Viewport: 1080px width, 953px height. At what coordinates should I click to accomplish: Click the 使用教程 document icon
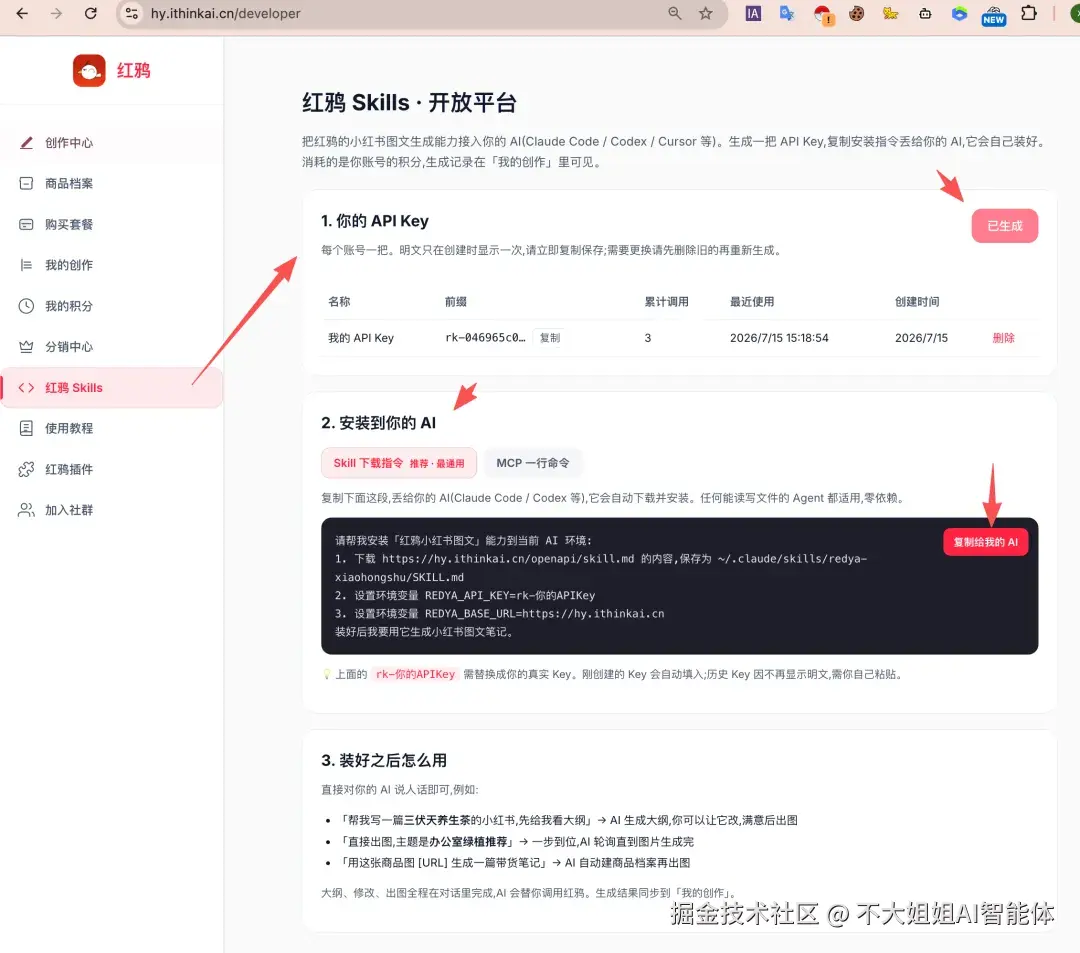pyautogui.click(x=26, y=428)
